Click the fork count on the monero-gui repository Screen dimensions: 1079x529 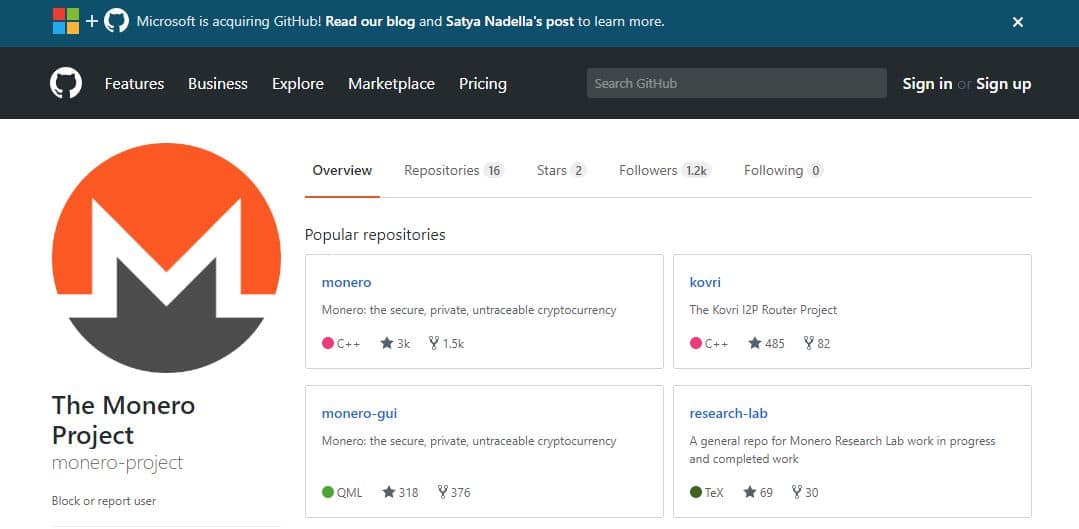point(453,492)
